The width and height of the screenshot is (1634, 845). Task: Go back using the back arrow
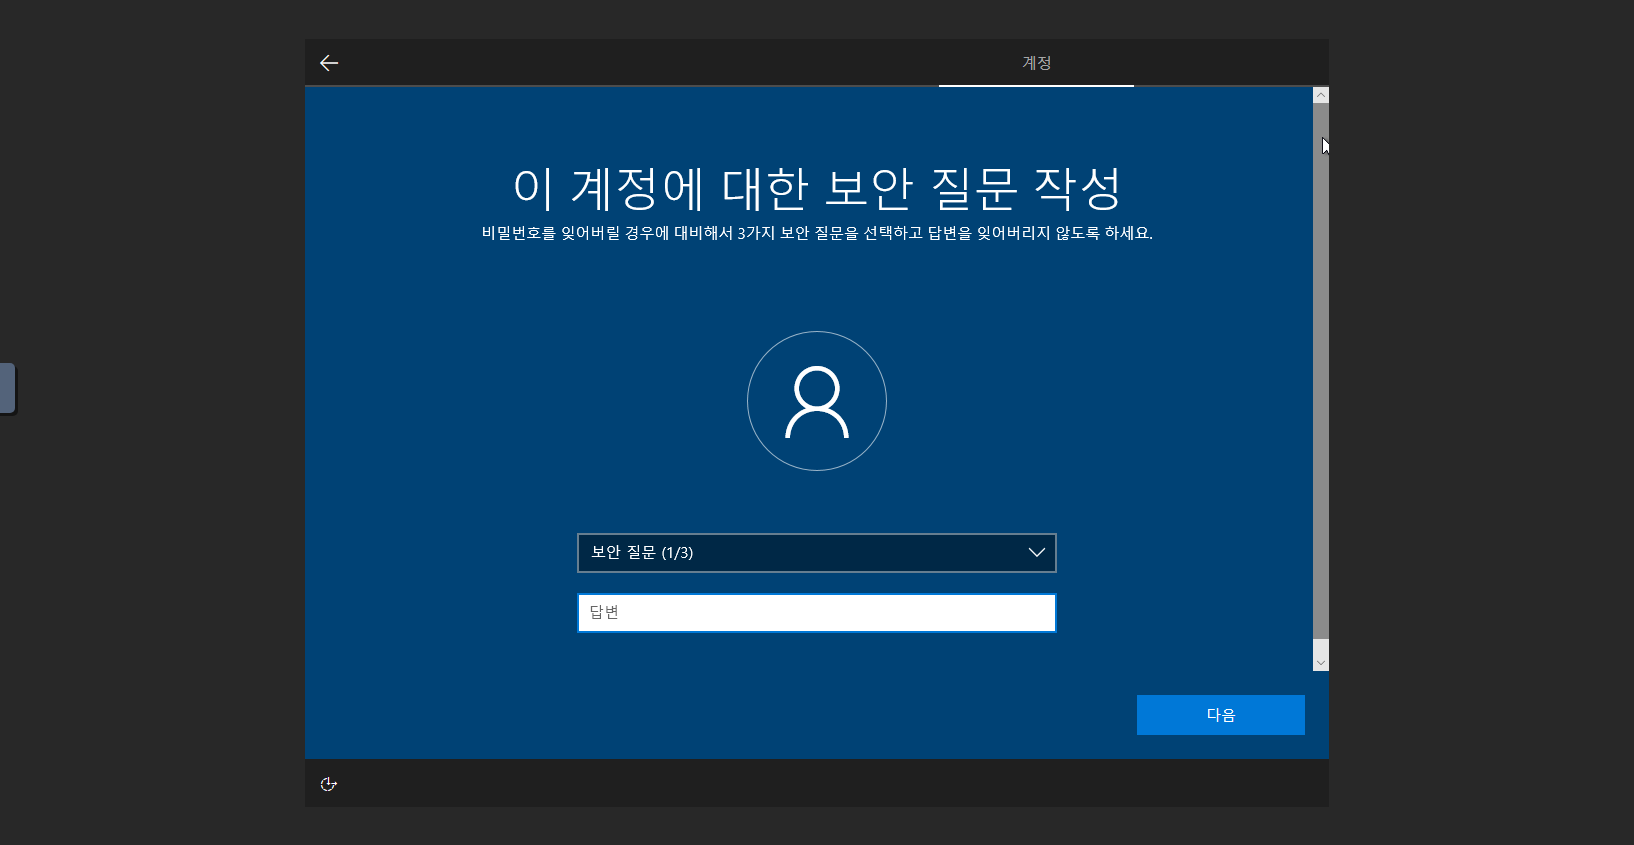pos(329,63)
